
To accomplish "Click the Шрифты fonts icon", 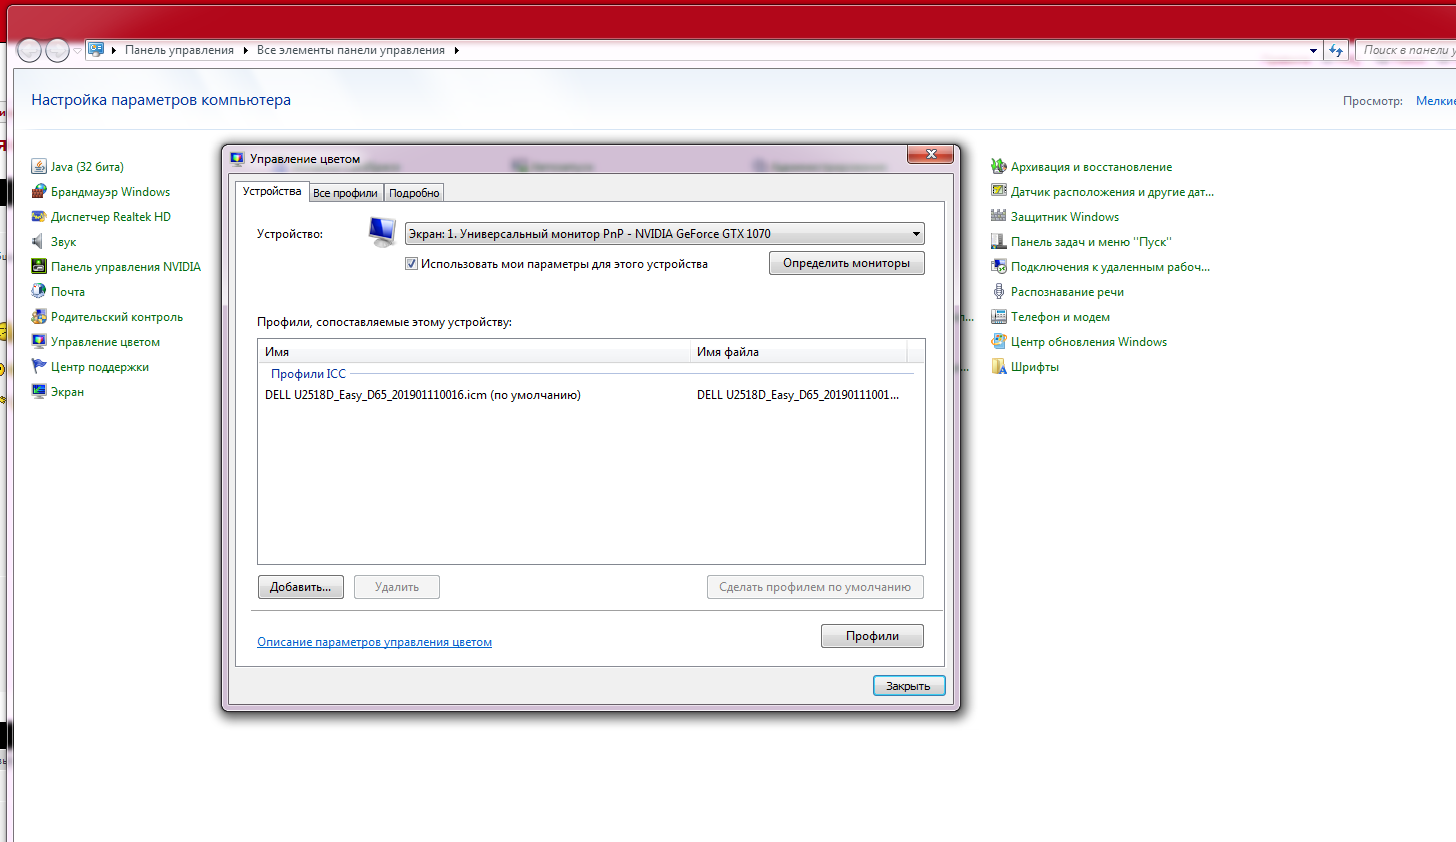I will coord(998,367).
